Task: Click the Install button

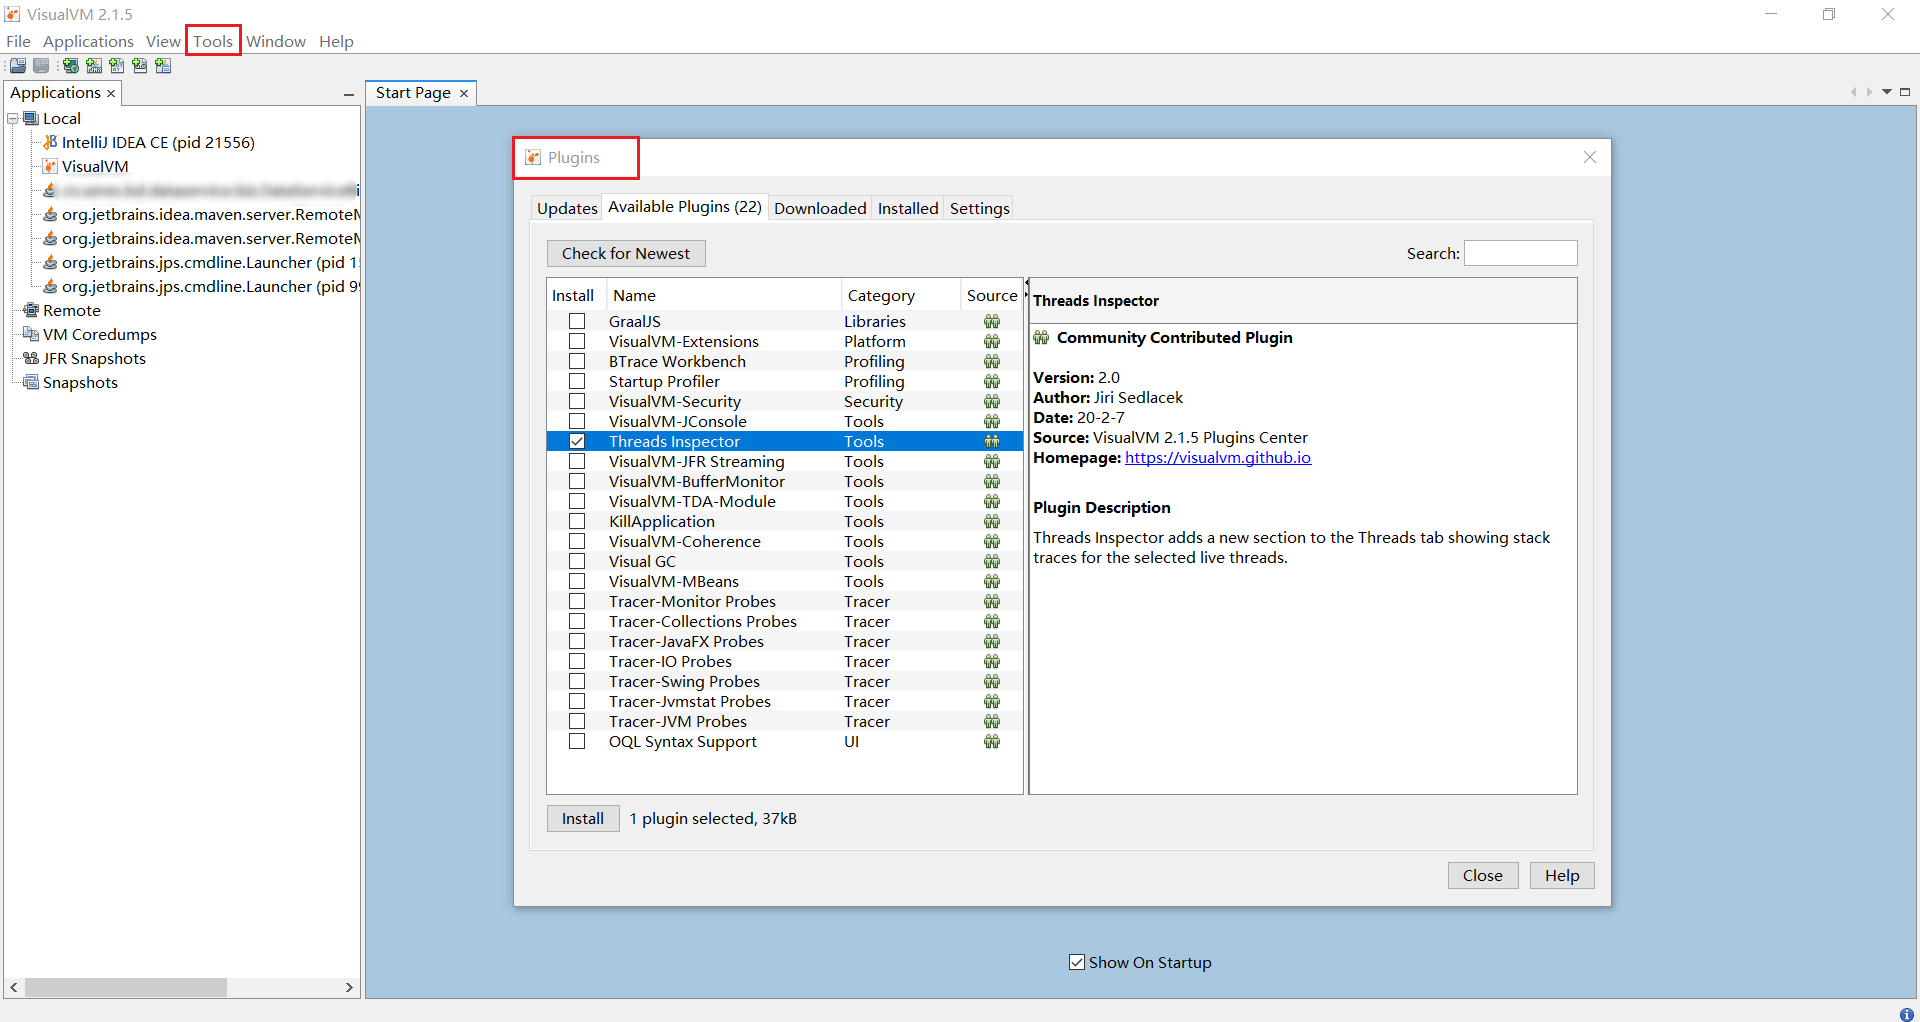Action: point(583,818)
